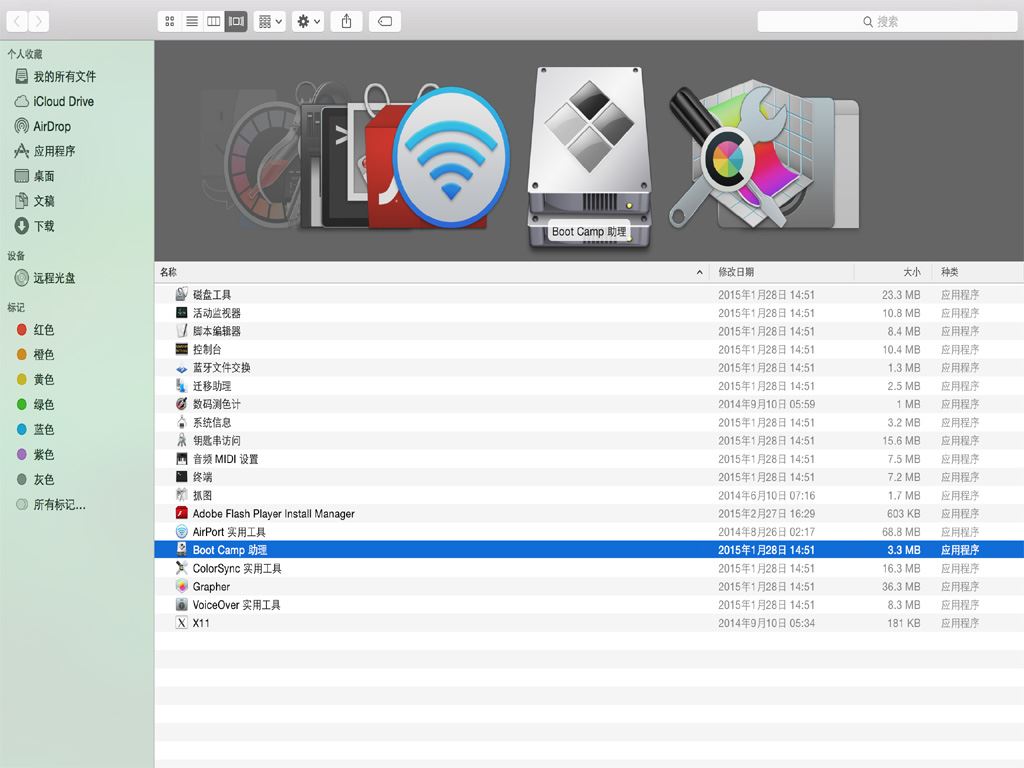This screenshot has height=768, width=1024.
Task: Switch to icon view in toolbar
Action: click(170, 22)
